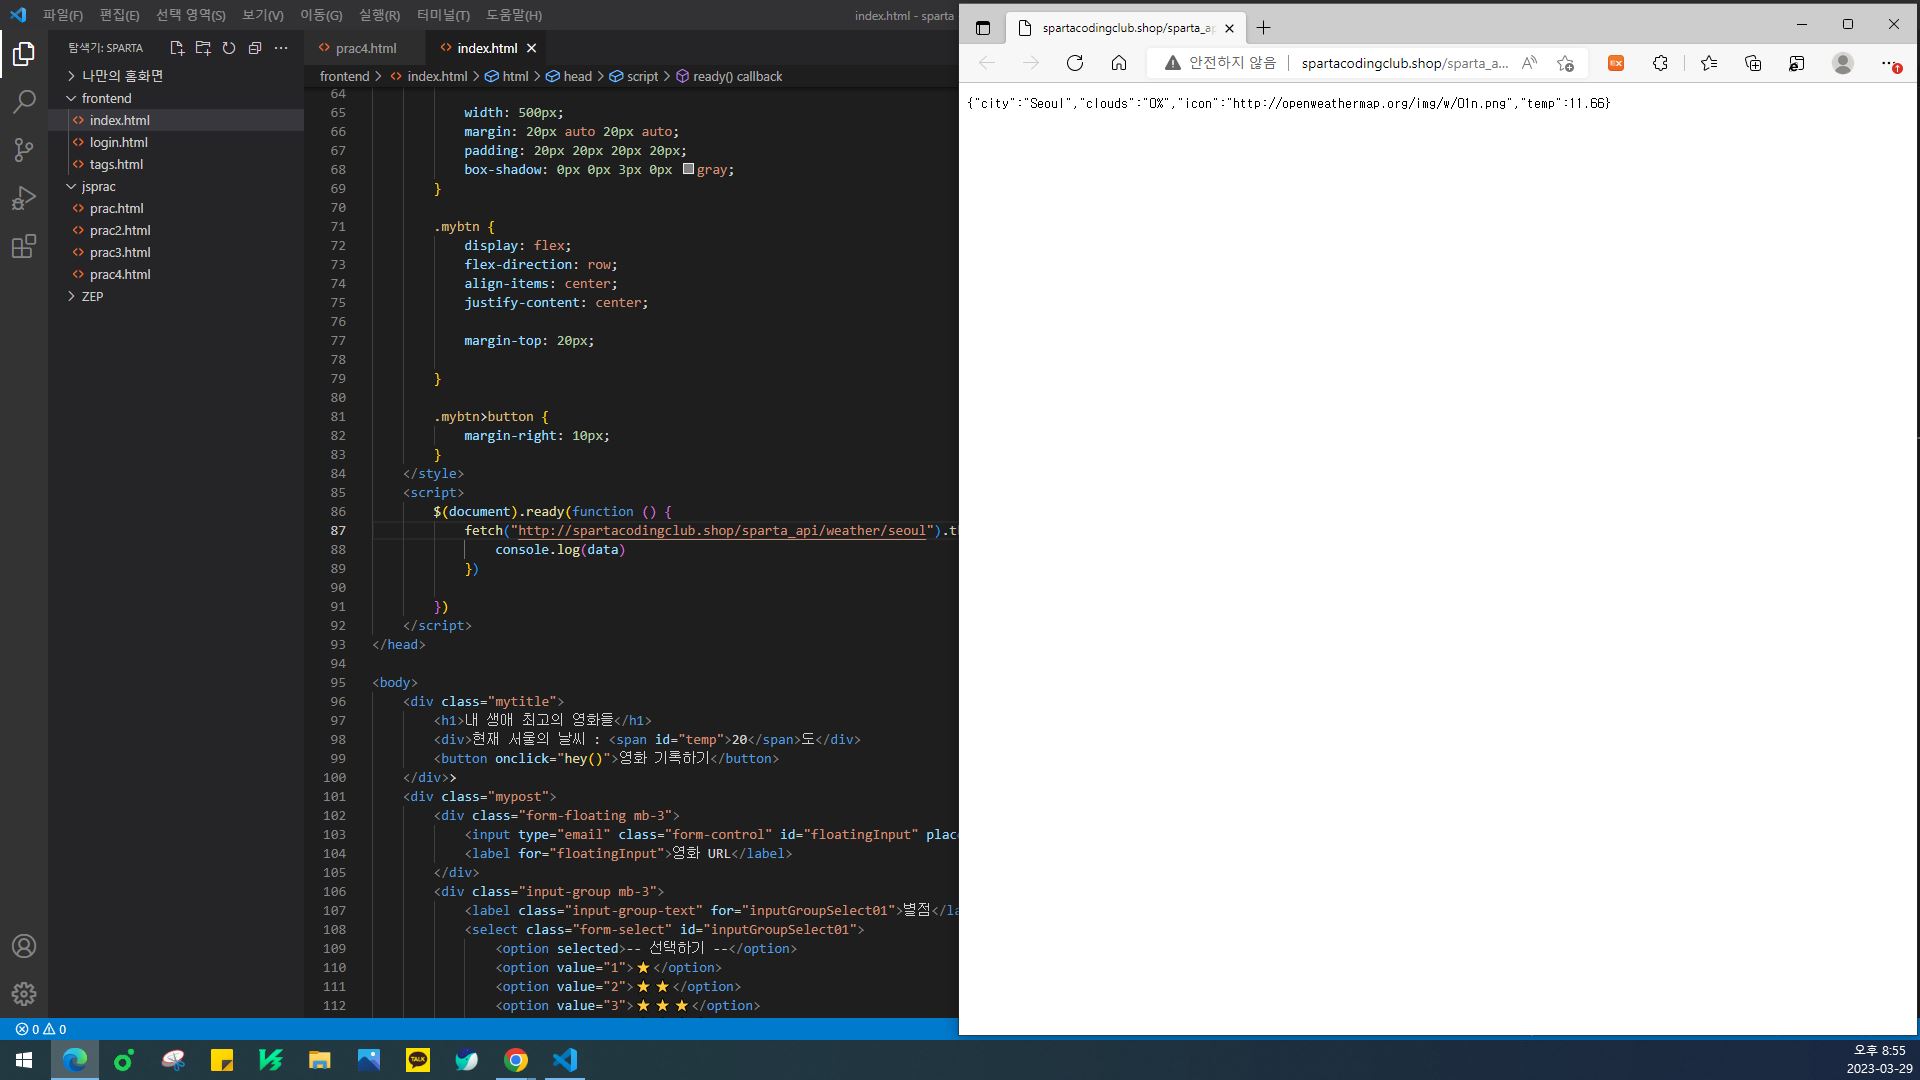Open the Manage gear menu
The image size is (1920, 1080).
24,994
